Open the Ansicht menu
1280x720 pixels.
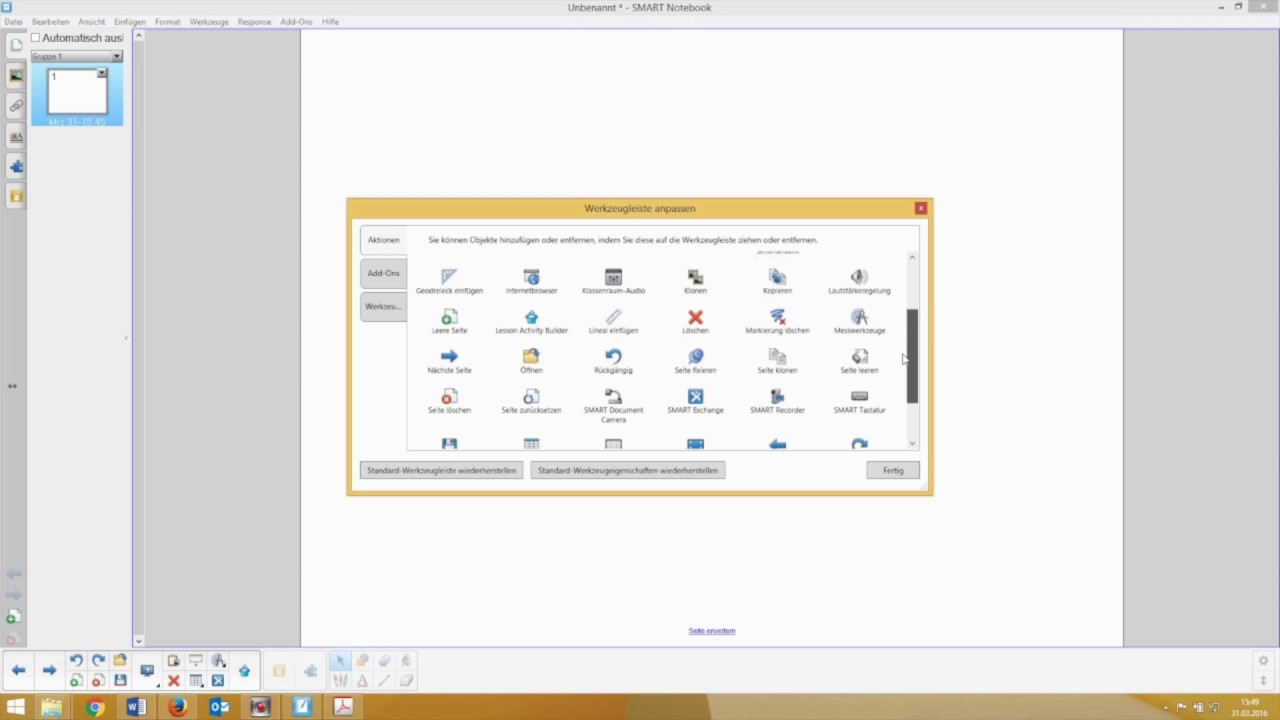92,21
